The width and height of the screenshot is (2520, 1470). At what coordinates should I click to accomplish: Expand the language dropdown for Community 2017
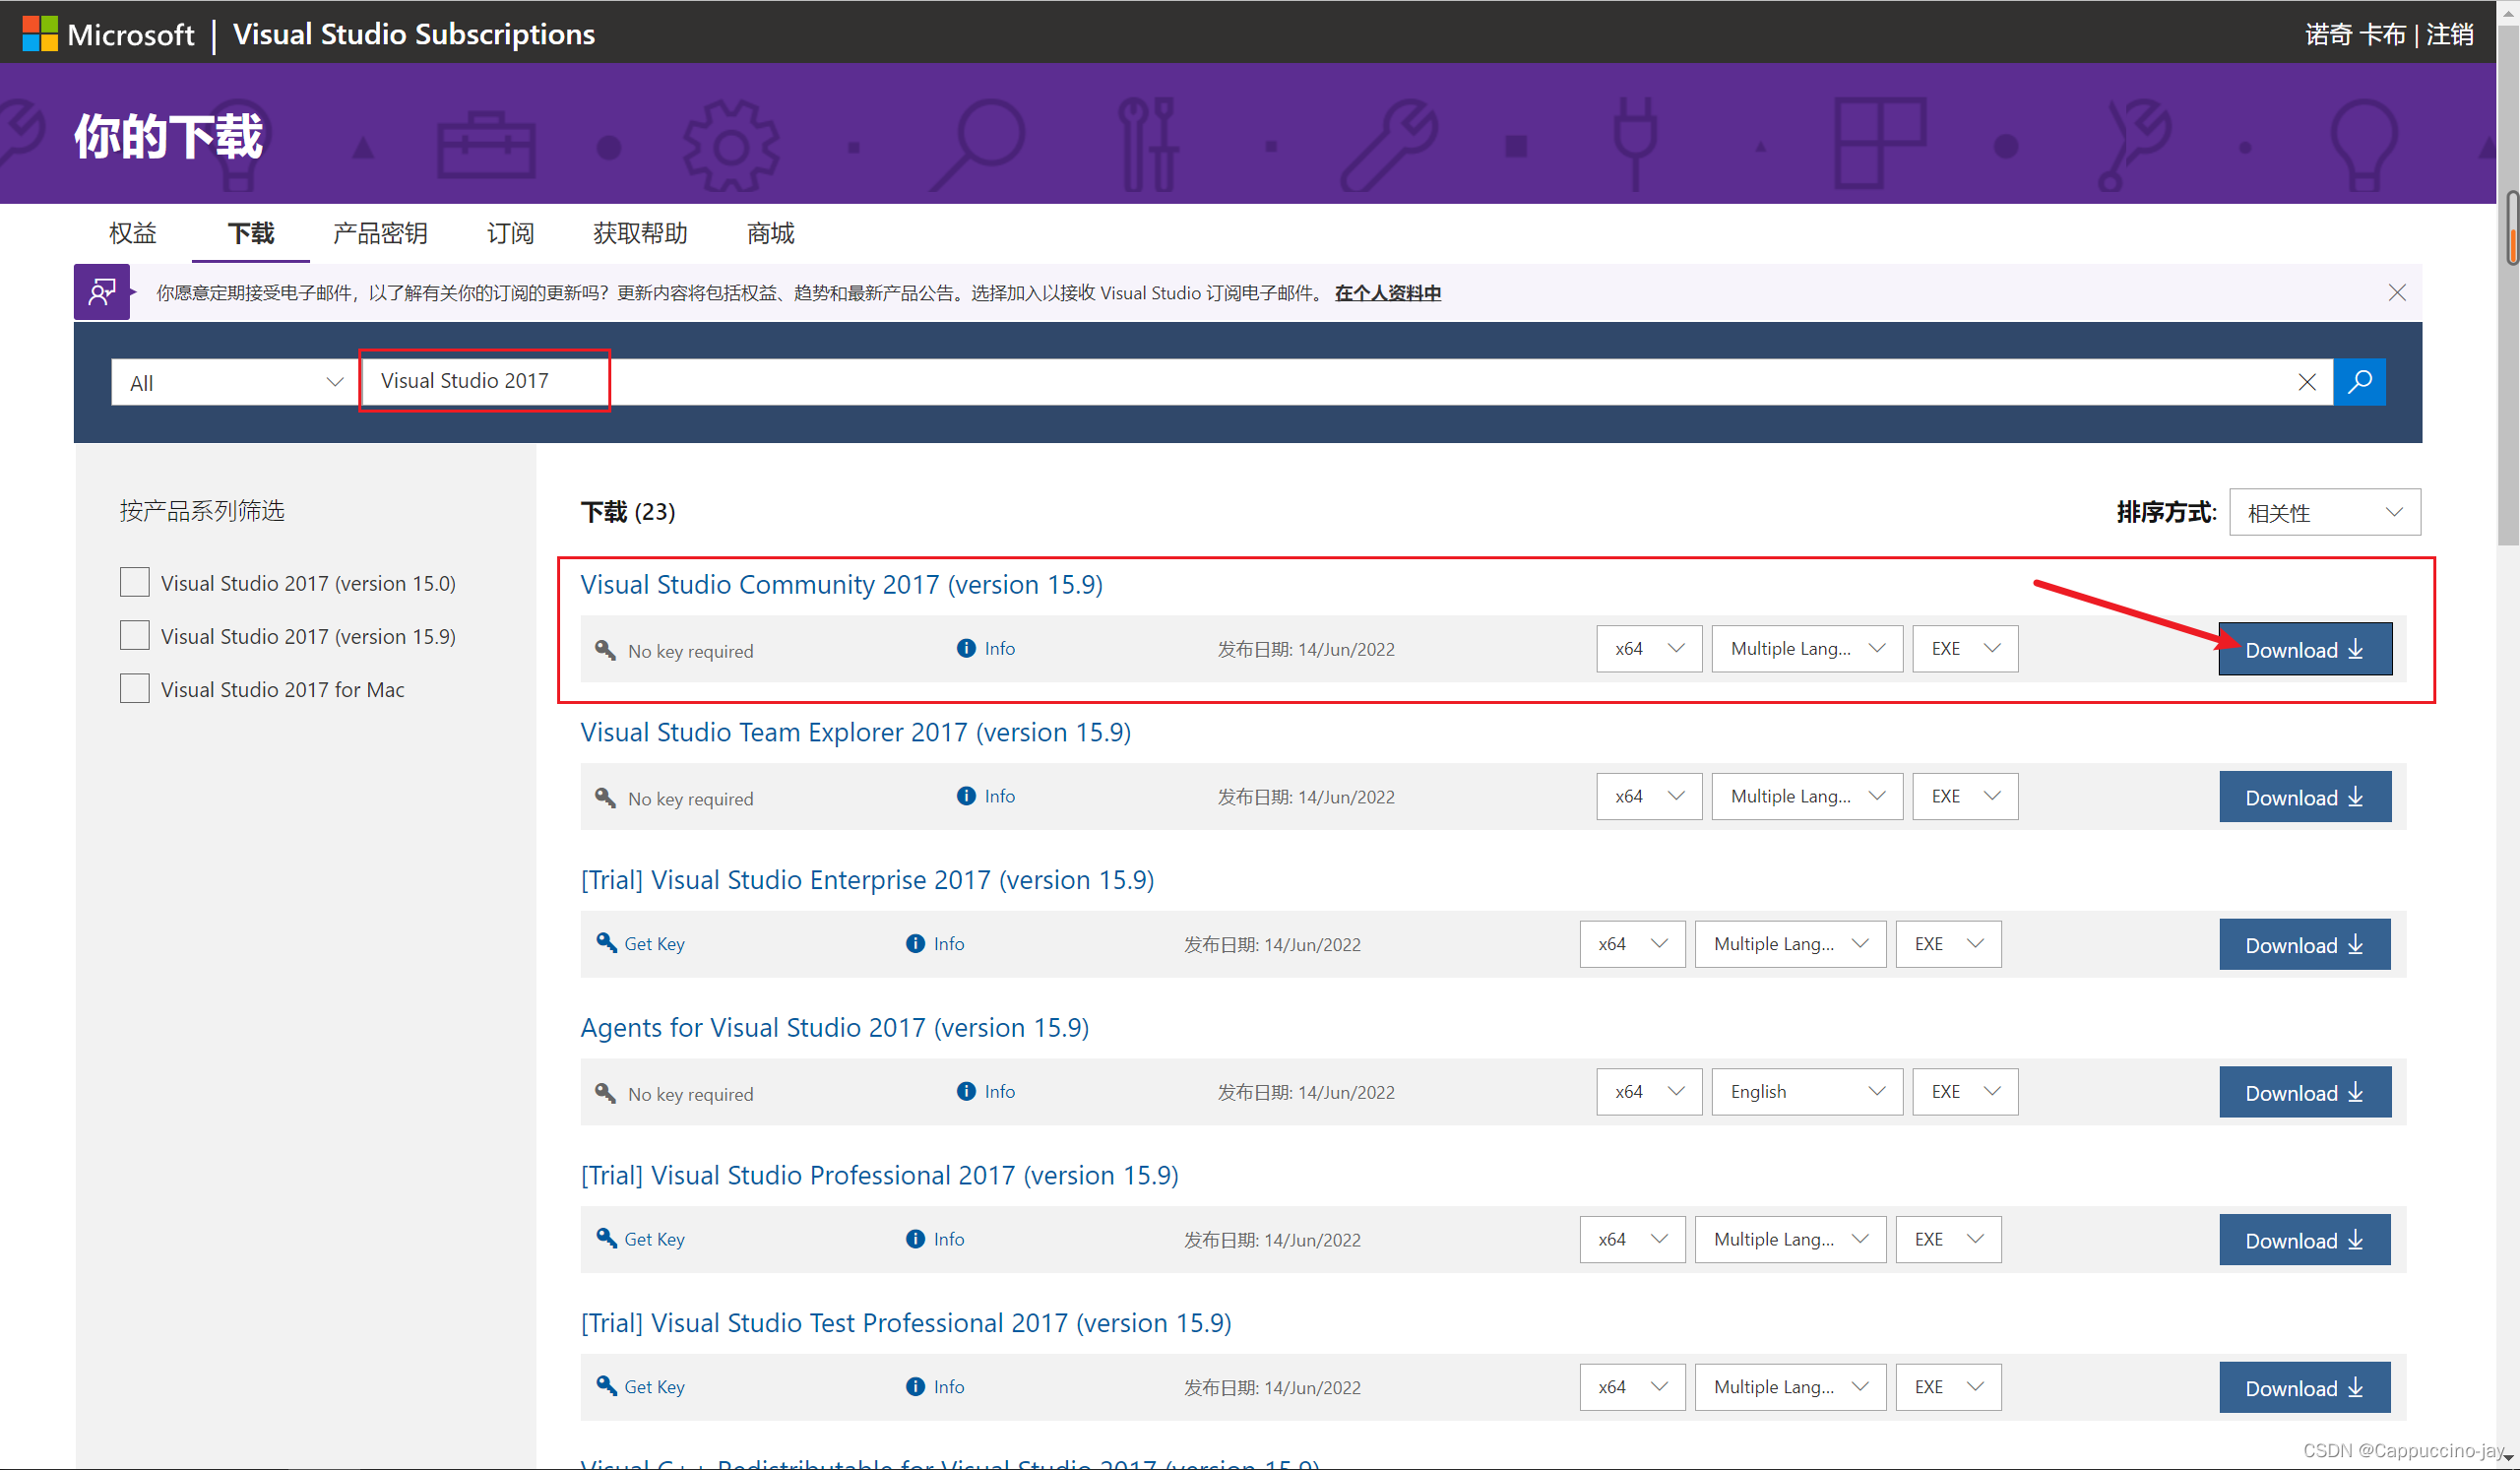pyautogui.click(x=1797, y=648)
